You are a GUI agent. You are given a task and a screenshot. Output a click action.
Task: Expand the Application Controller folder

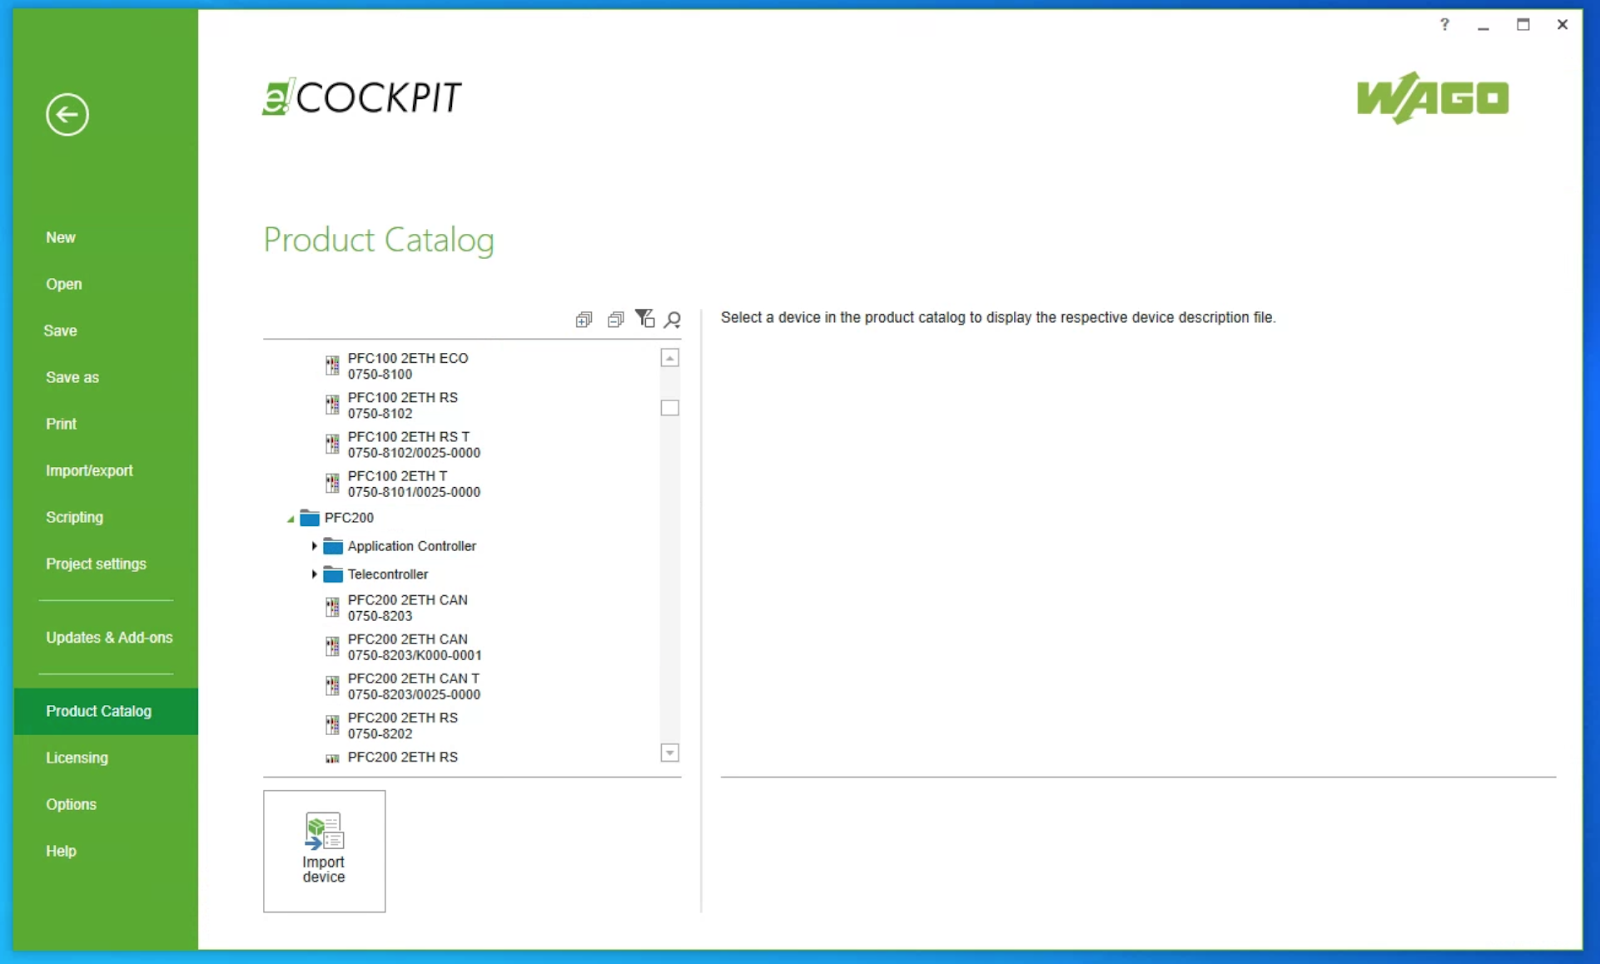click(314, 546)
